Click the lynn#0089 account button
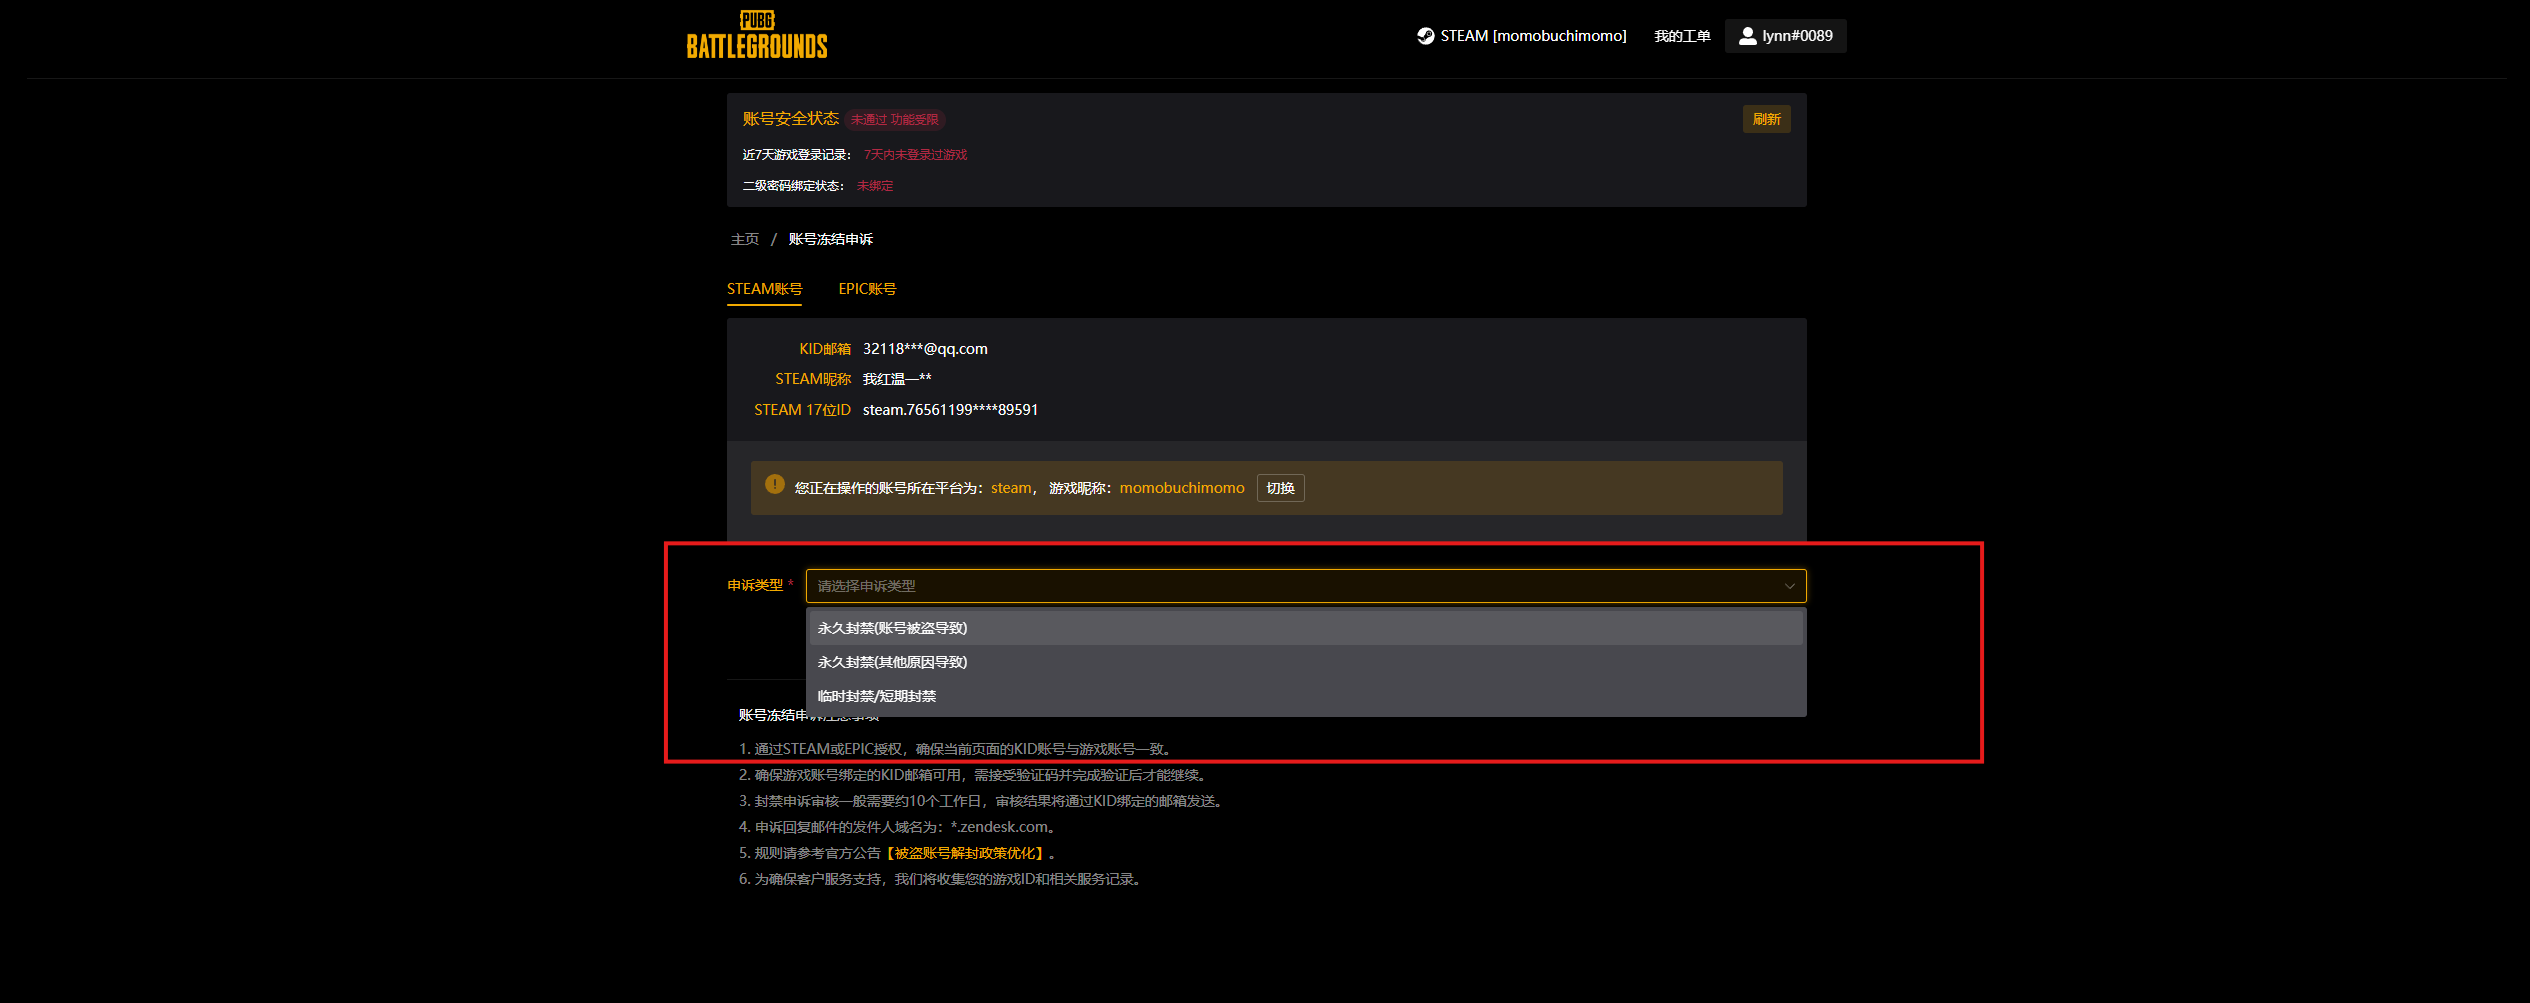This screenshot has width=2530, height=1003. click(1786, 36)
